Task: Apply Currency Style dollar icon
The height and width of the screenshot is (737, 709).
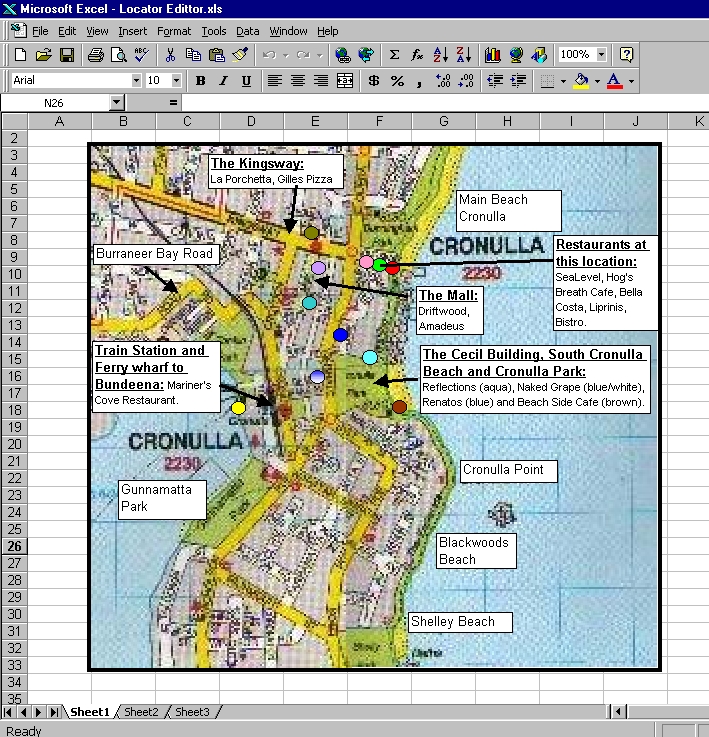Action: tap(374, 81)
